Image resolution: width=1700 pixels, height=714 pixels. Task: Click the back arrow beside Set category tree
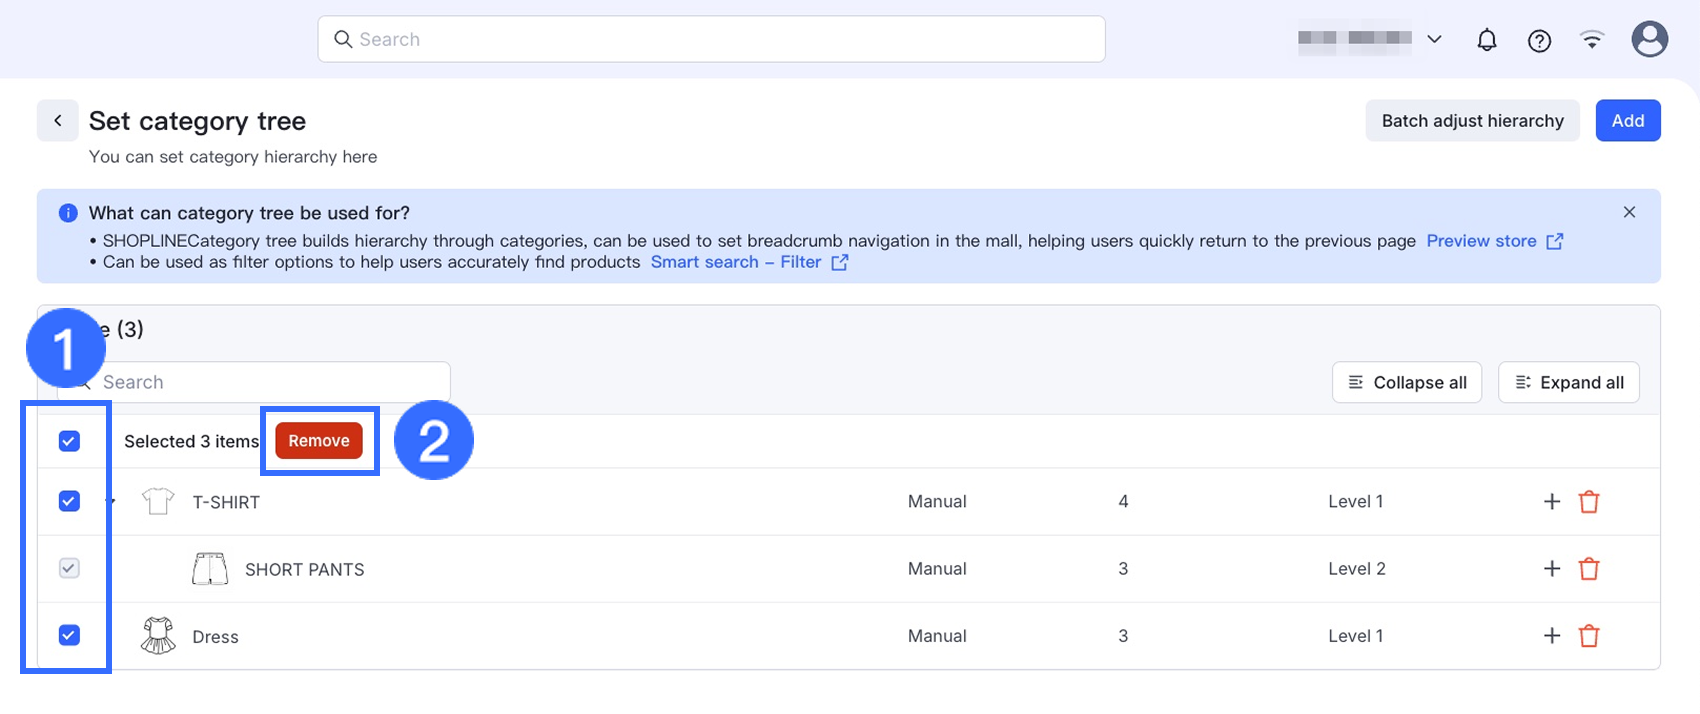[58, 121]
